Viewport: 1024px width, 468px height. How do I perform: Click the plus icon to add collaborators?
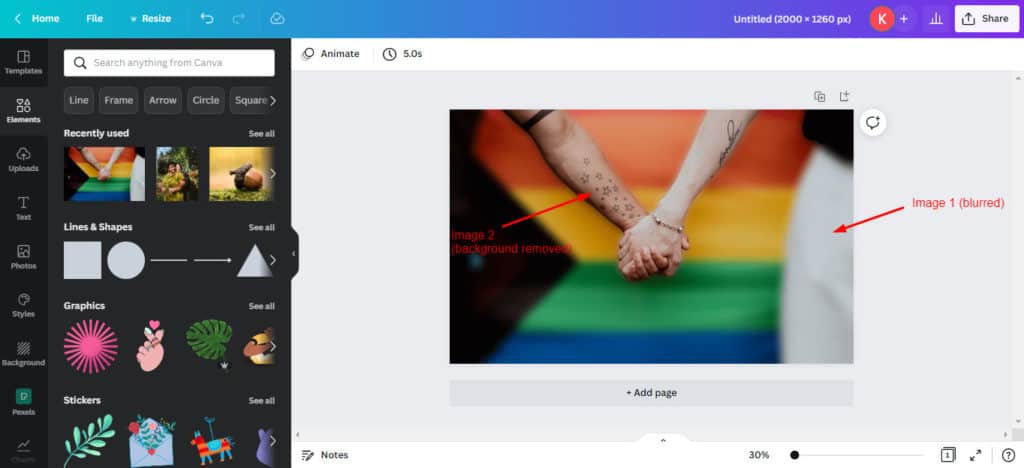(x=904, y=19)
